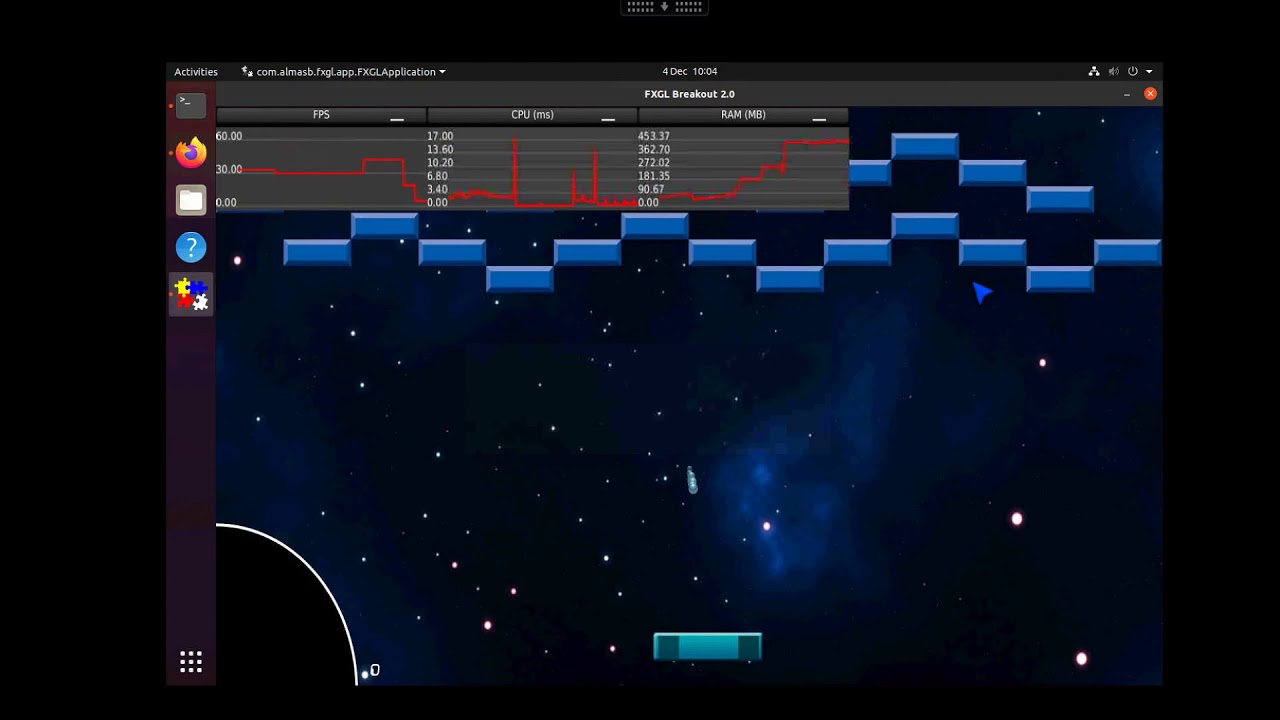Click the 6.80 CPU axis label
This screenshot has width=1280, height=720.
(x=438, y=176)
